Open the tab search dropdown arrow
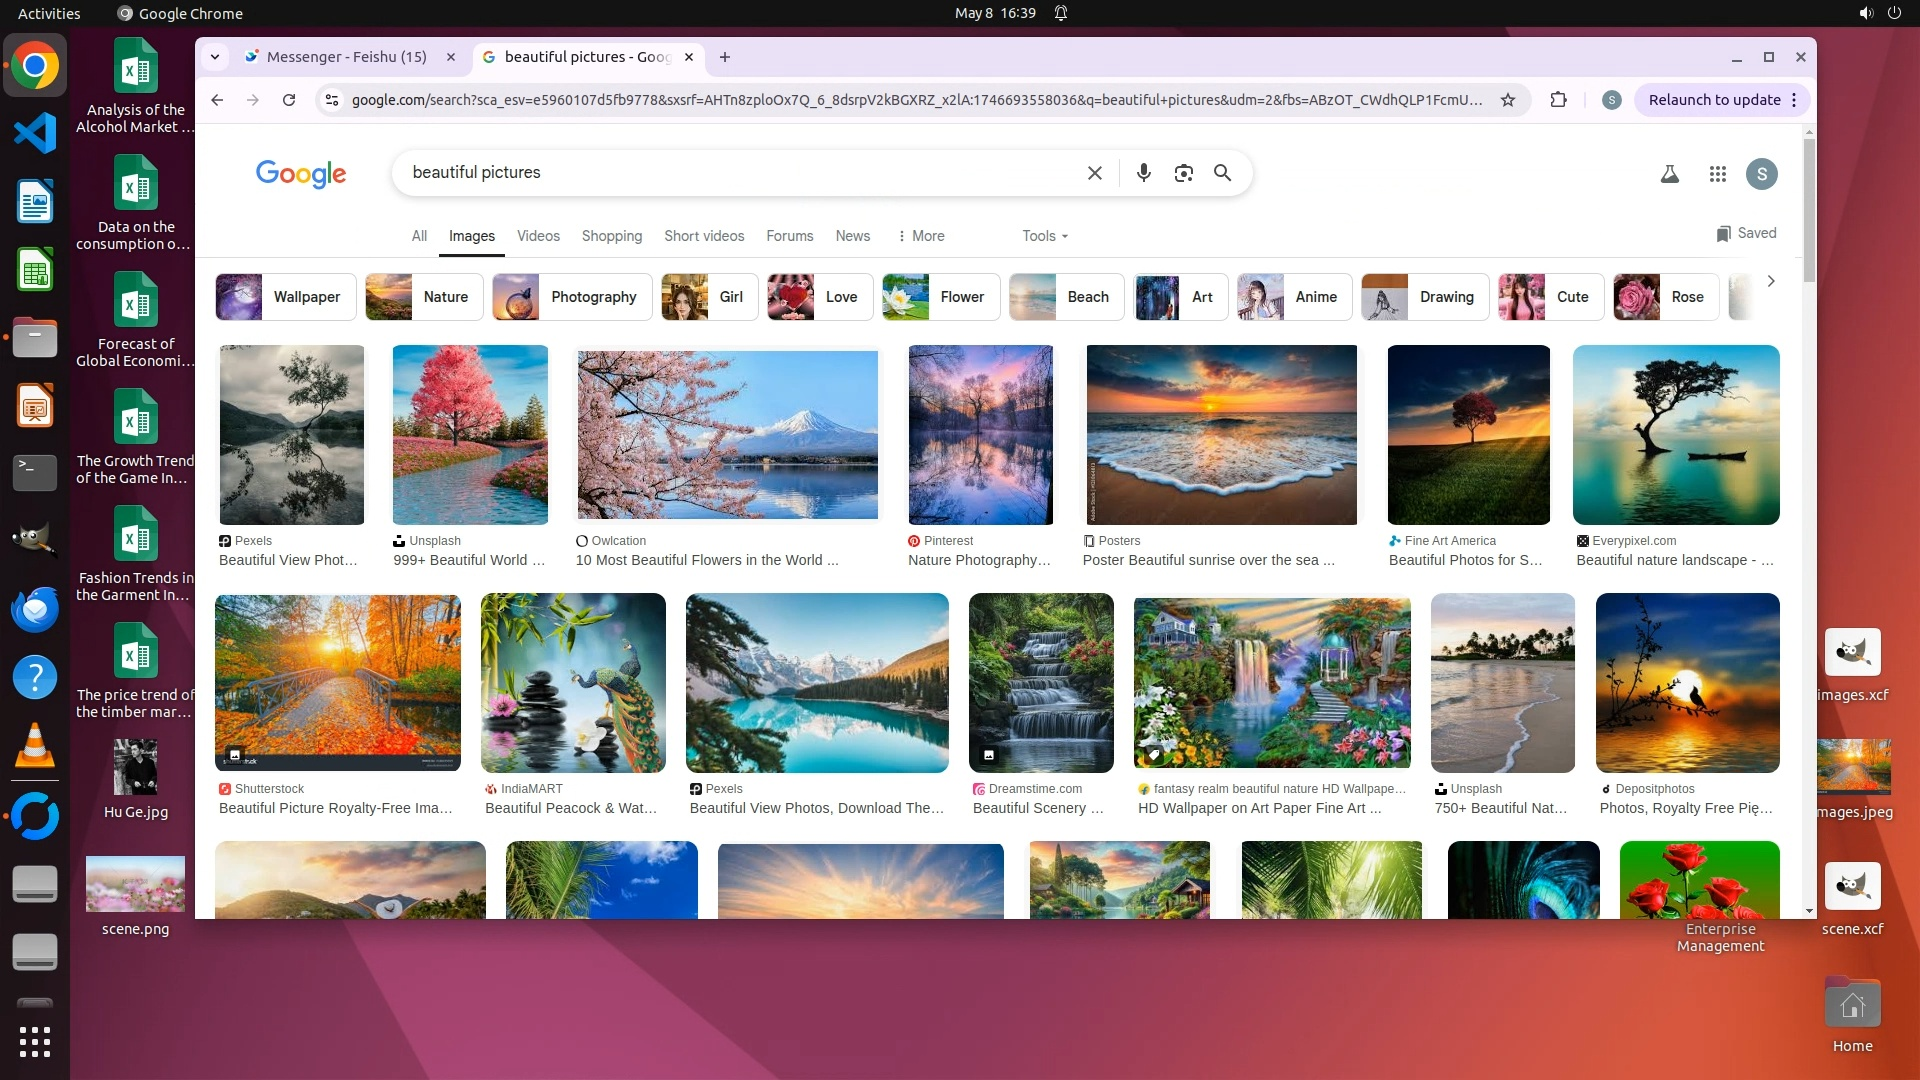This screenshot has height=1080, width=1920. [215, 57]
